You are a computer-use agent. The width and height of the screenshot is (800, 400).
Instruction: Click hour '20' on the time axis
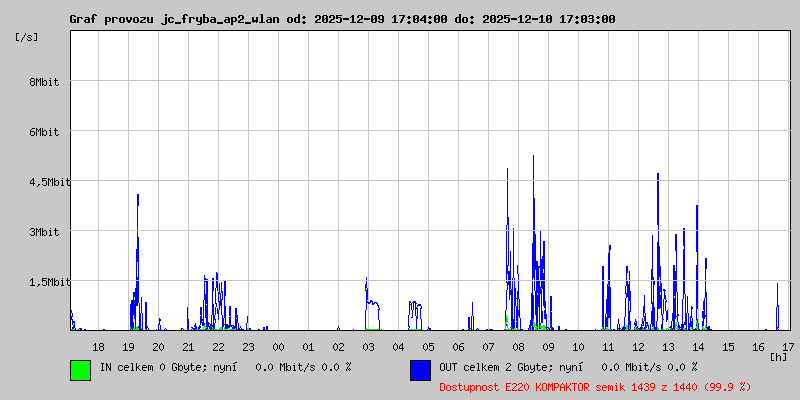pyautogui.click(x=159, y=347)
